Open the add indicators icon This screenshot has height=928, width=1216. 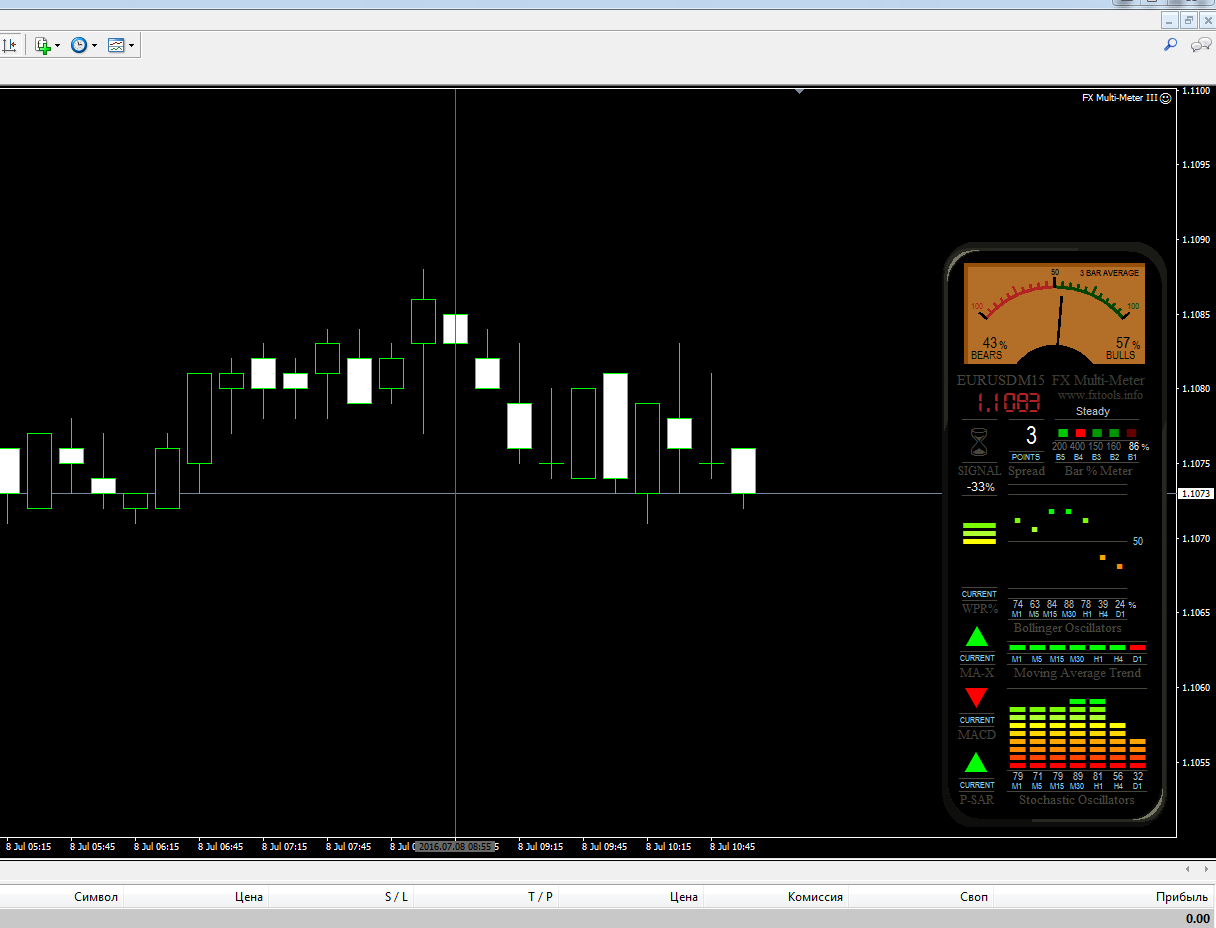coord(43,45)
